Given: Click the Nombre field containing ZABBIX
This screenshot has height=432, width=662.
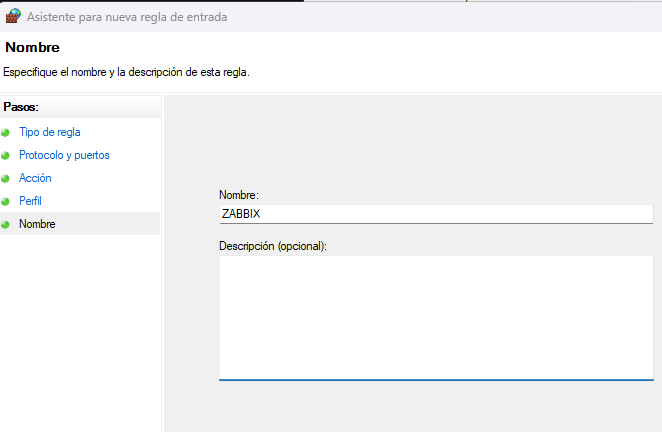Looking at the screenshot, I should point(436,214).
